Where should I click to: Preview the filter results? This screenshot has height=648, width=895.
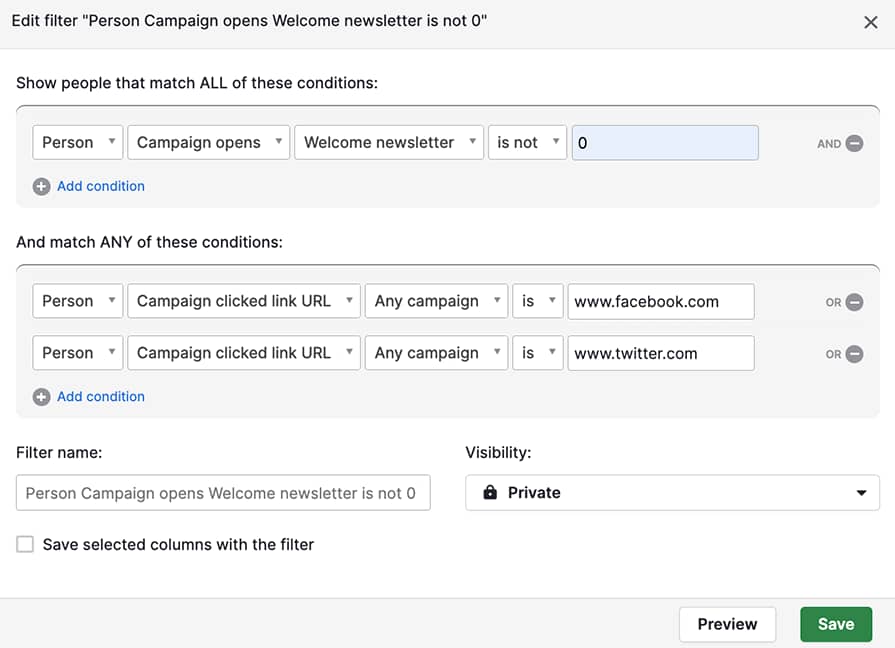tap(727, 624)
